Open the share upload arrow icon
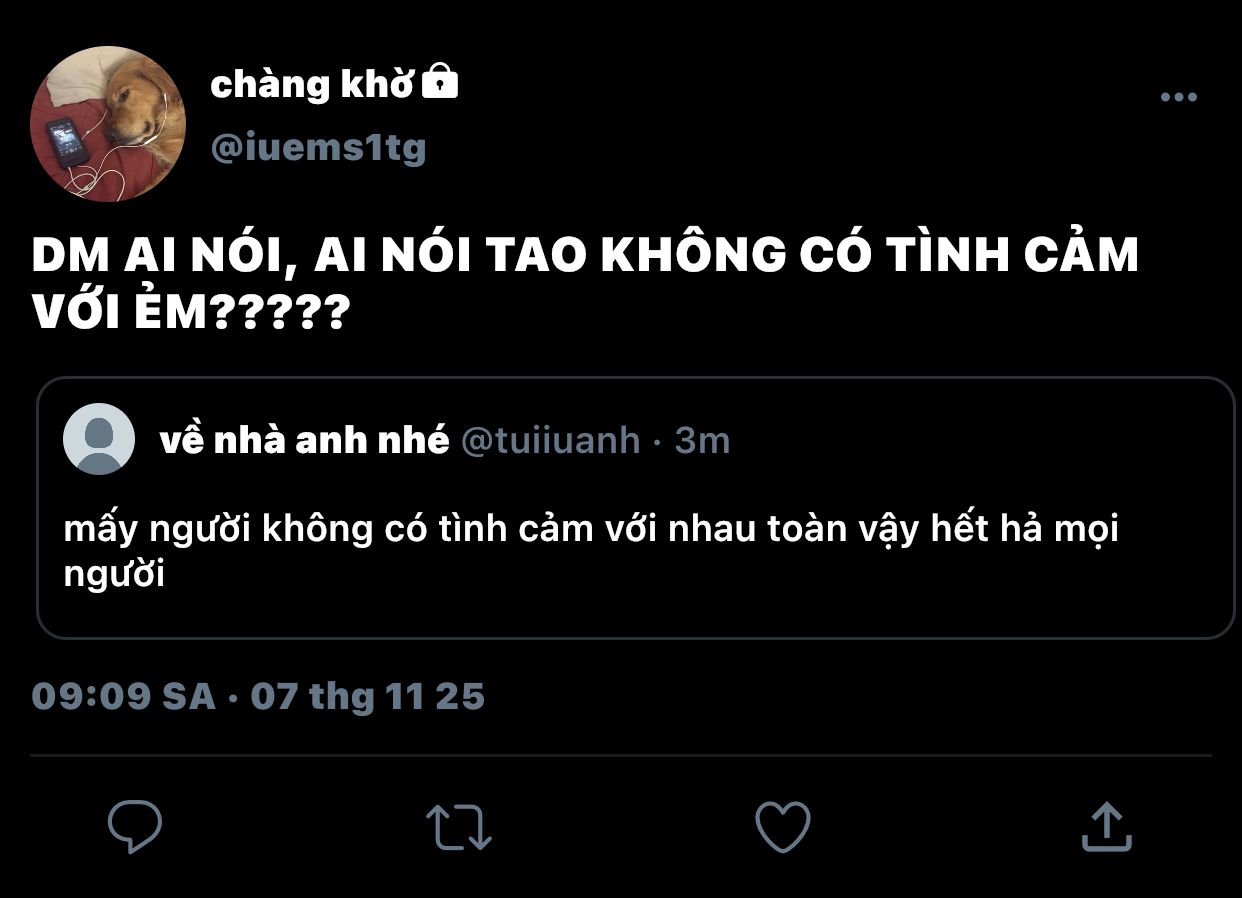 (x=1107, y=827)
